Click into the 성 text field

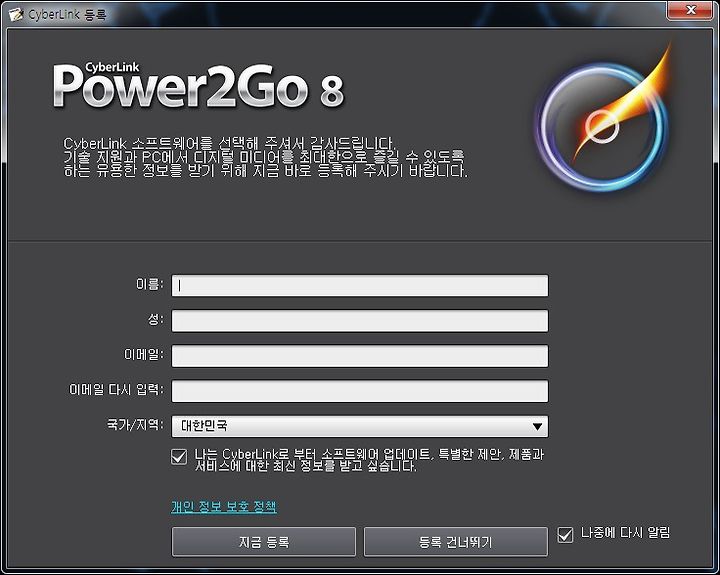point(360,321)
